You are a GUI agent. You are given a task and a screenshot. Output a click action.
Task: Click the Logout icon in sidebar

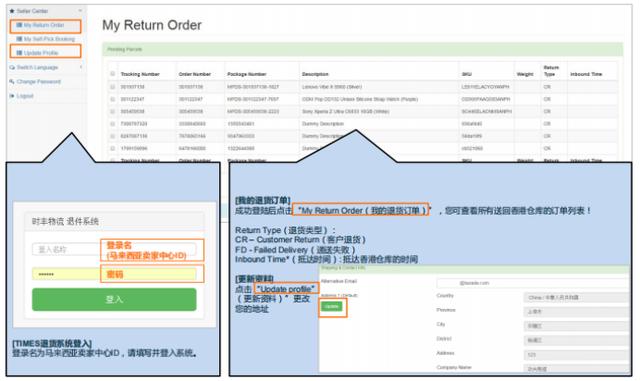tap(12, 96)
